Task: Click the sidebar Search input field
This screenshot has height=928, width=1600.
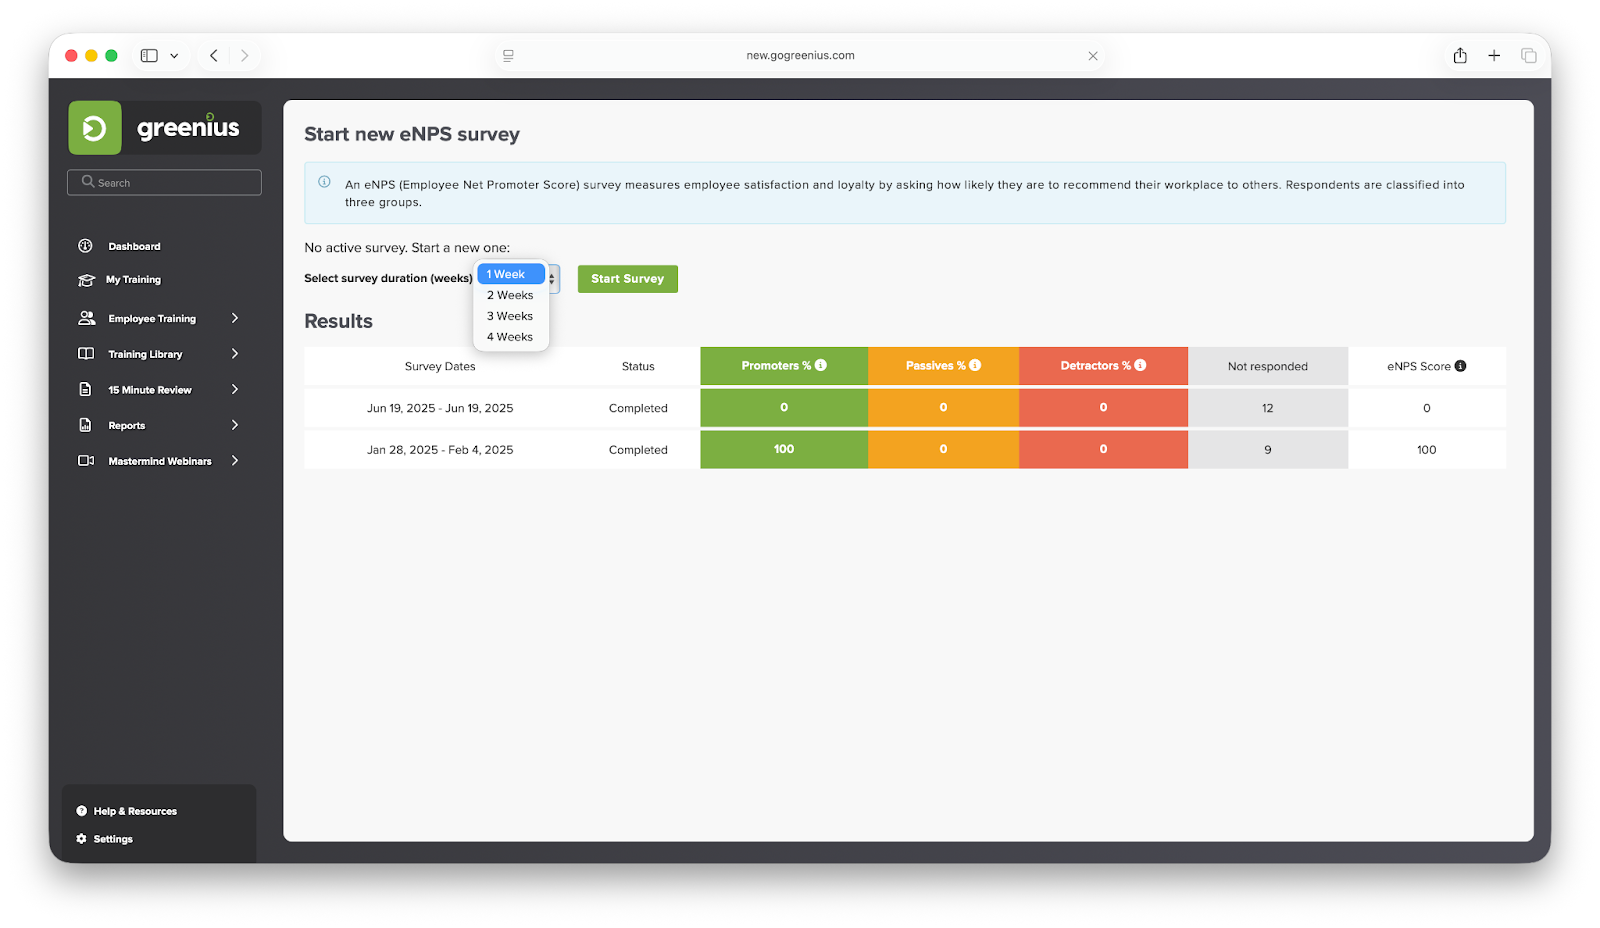Action: click(x=164, y=182)
